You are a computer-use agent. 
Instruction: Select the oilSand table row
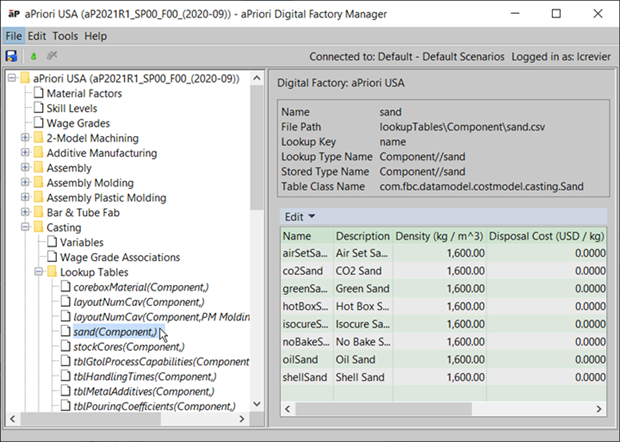pyautogui.click(x=444, y=359)
